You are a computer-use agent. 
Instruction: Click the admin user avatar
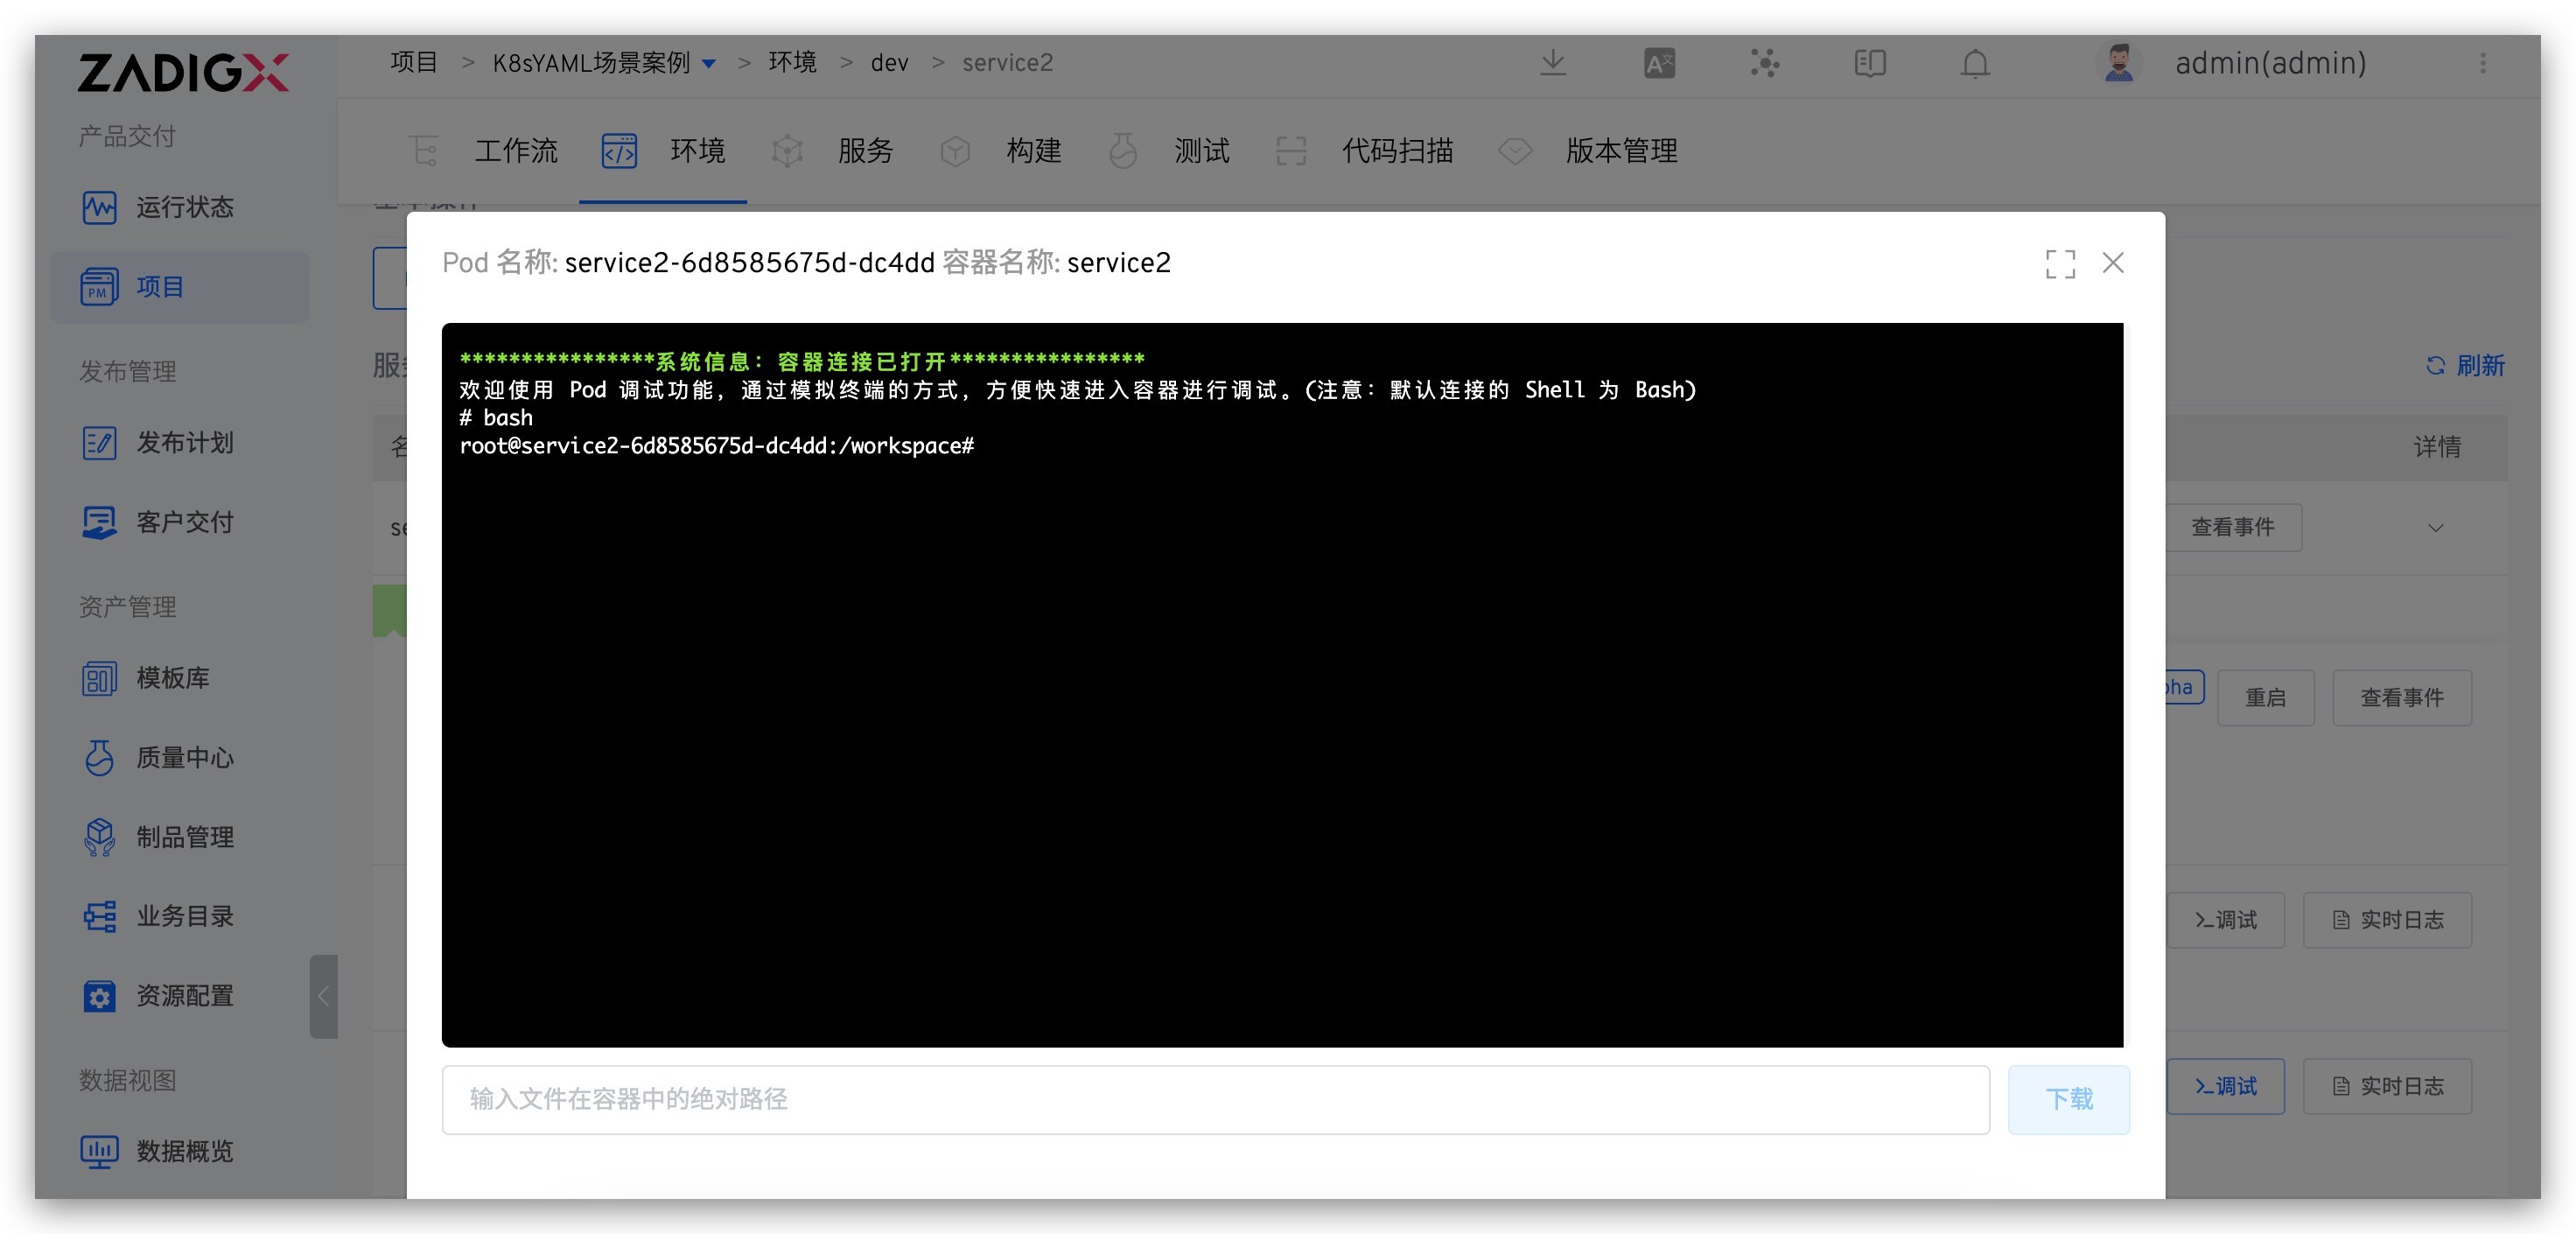click(2118, 63)
